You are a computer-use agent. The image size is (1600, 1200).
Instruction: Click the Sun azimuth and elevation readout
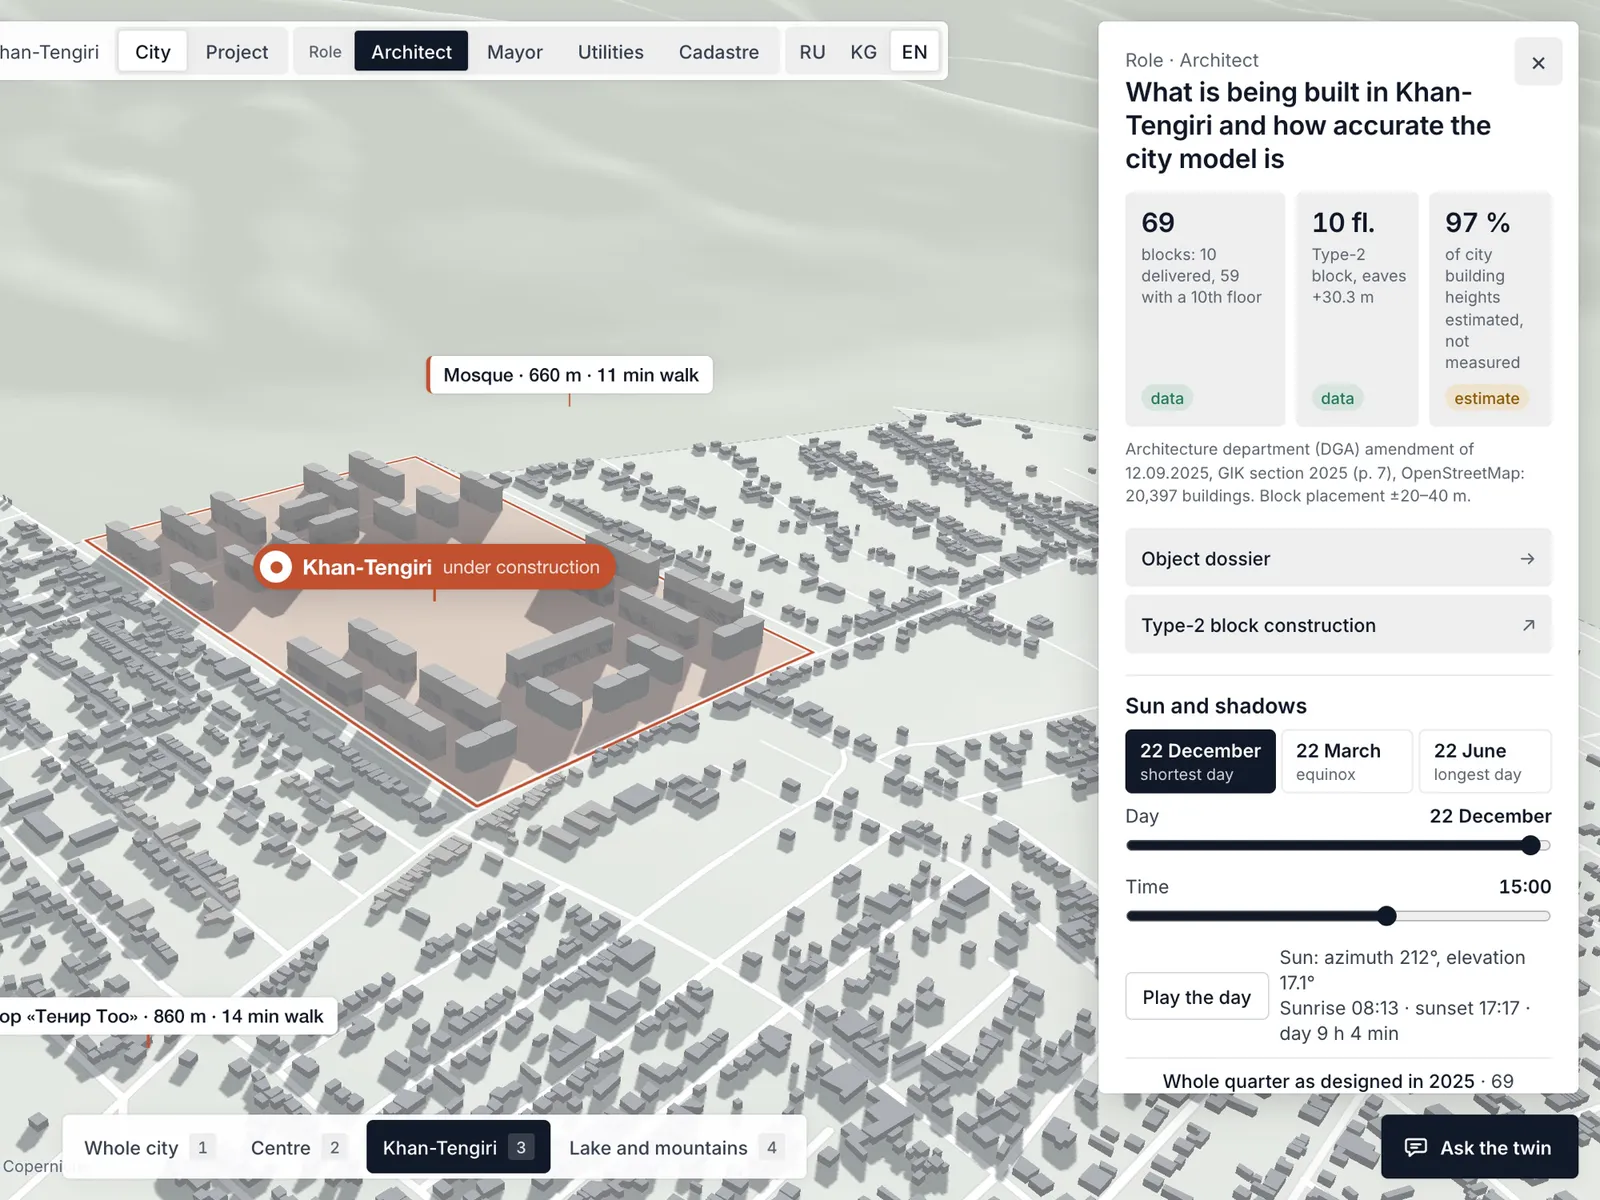(x=1402, y=969)
